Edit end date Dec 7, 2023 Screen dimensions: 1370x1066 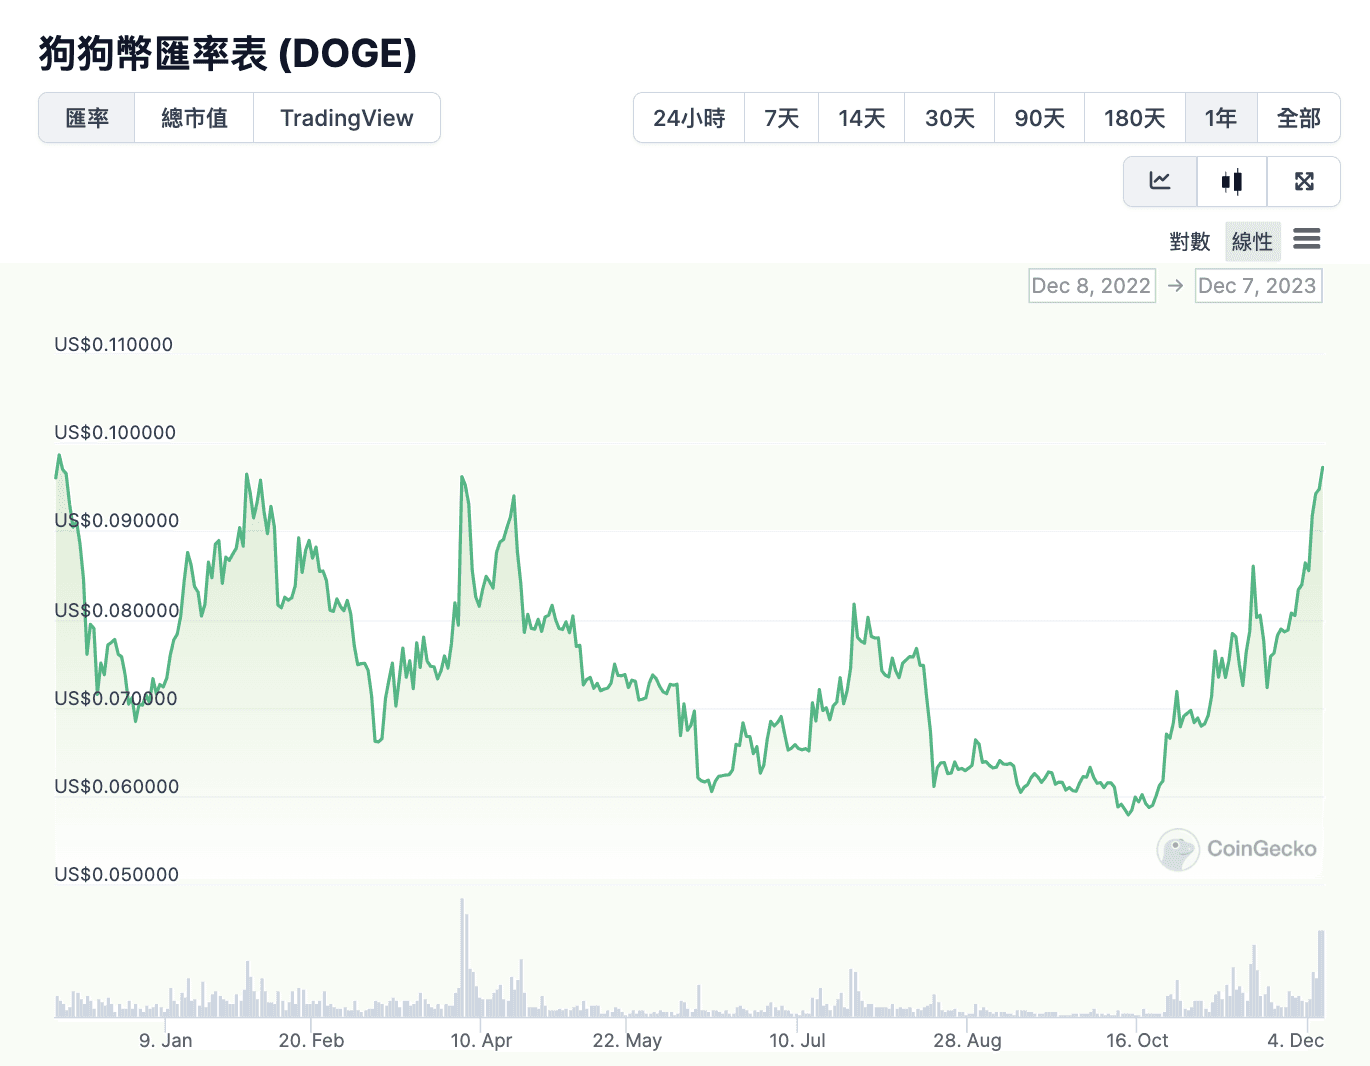click(1258, 286)
